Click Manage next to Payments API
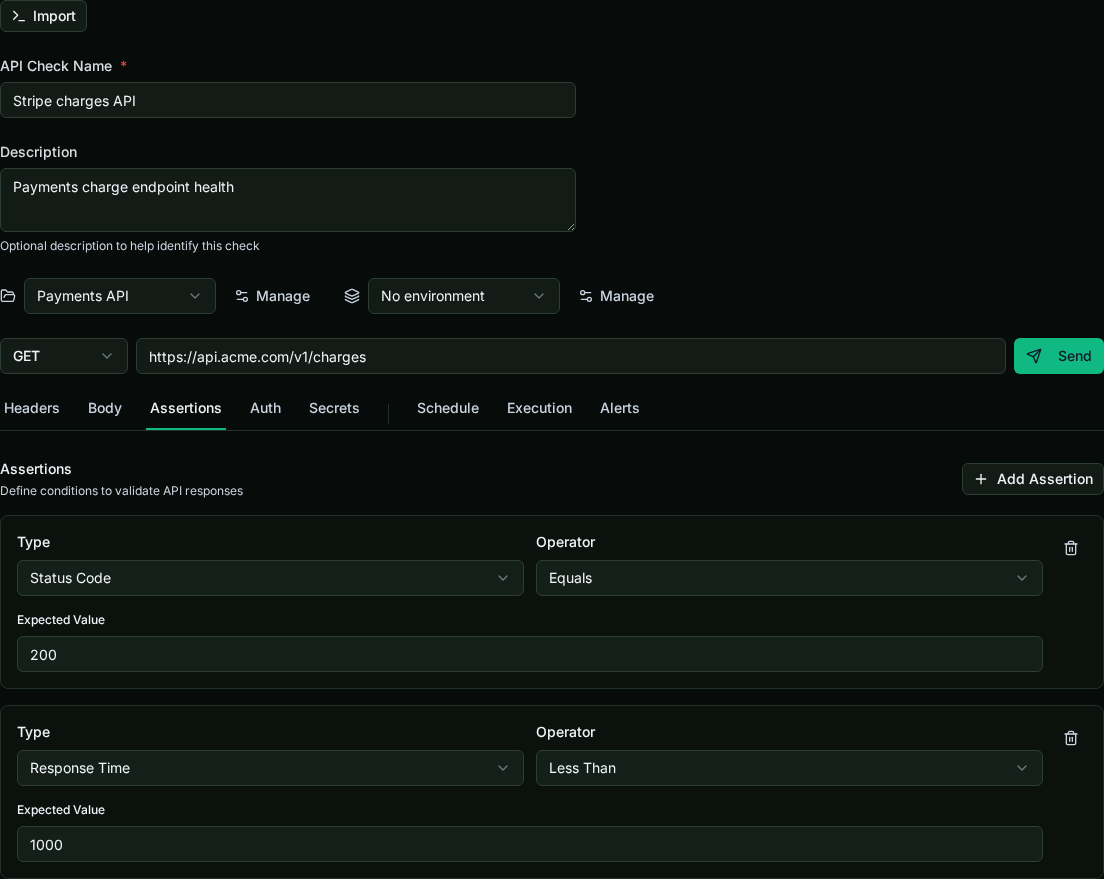Screen dimensions: 1104x879 (x=272, y=296)
